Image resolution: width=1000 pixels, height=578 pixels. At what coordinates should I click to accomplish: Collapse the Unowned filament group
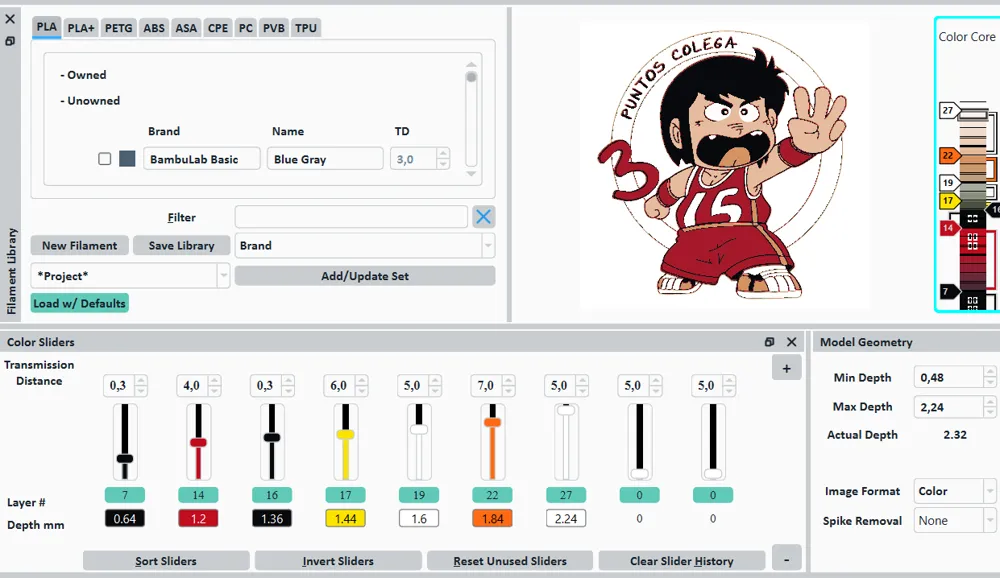(x=90, y=101)
